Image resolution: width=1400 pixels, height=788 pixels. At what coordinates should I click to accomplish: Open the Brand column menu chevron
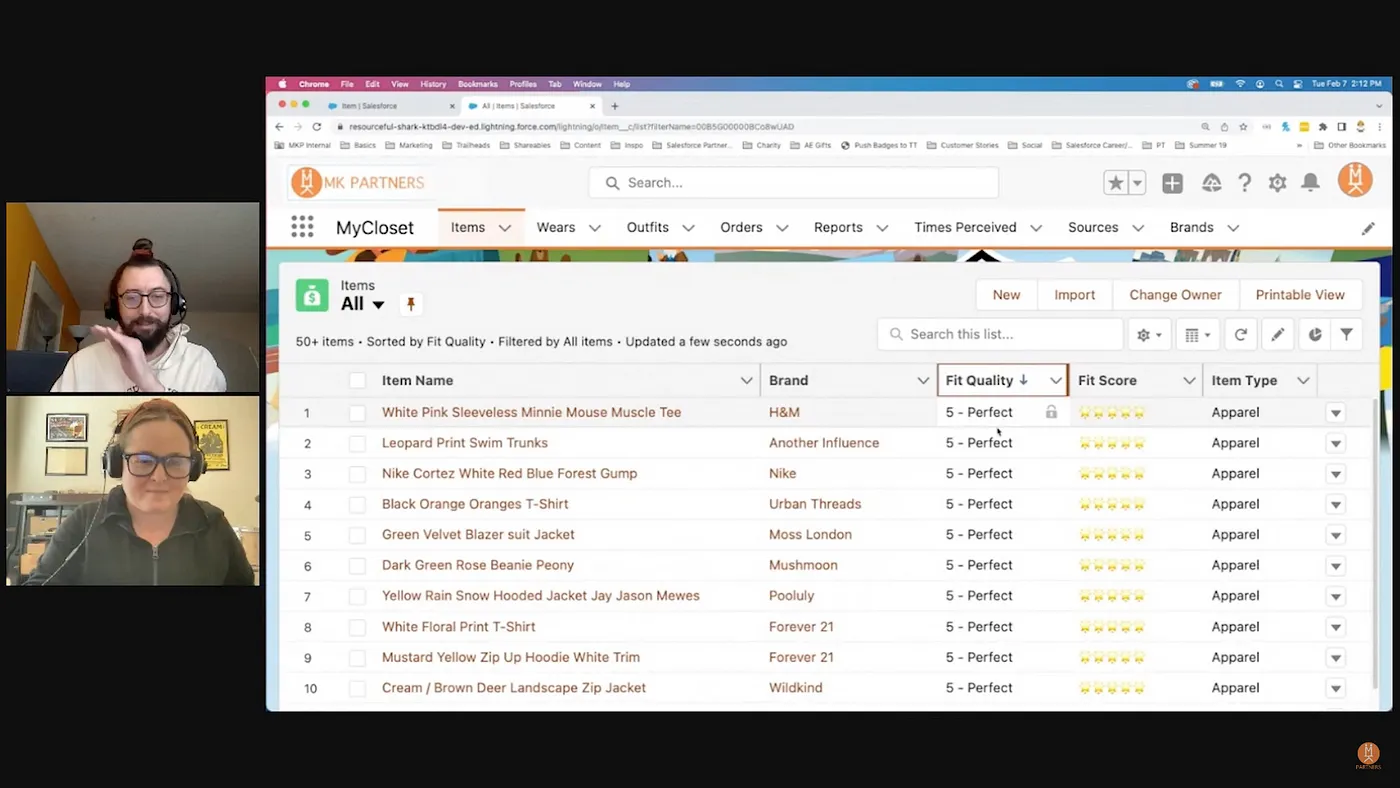click(923, 380)
